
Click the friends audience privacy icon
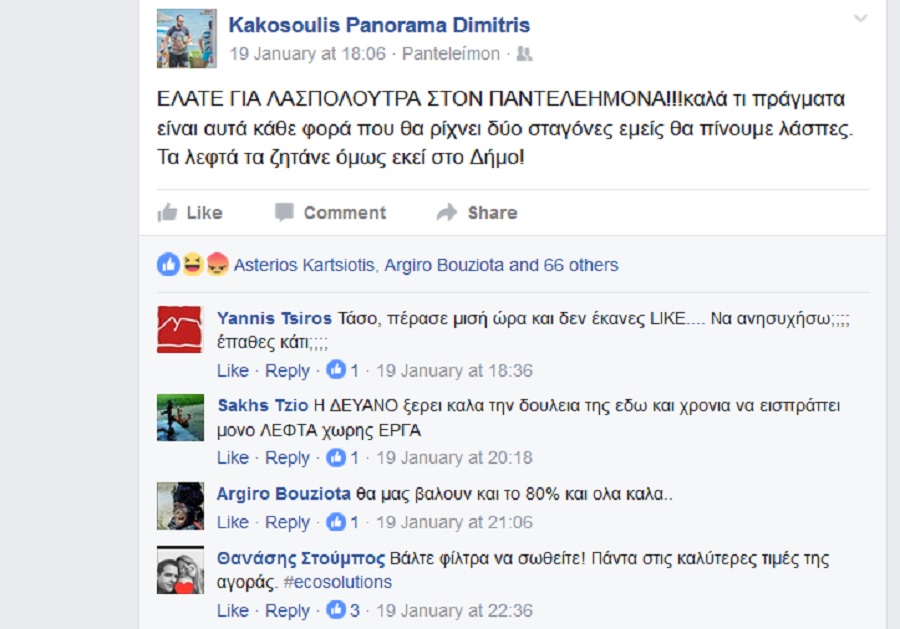524,54
